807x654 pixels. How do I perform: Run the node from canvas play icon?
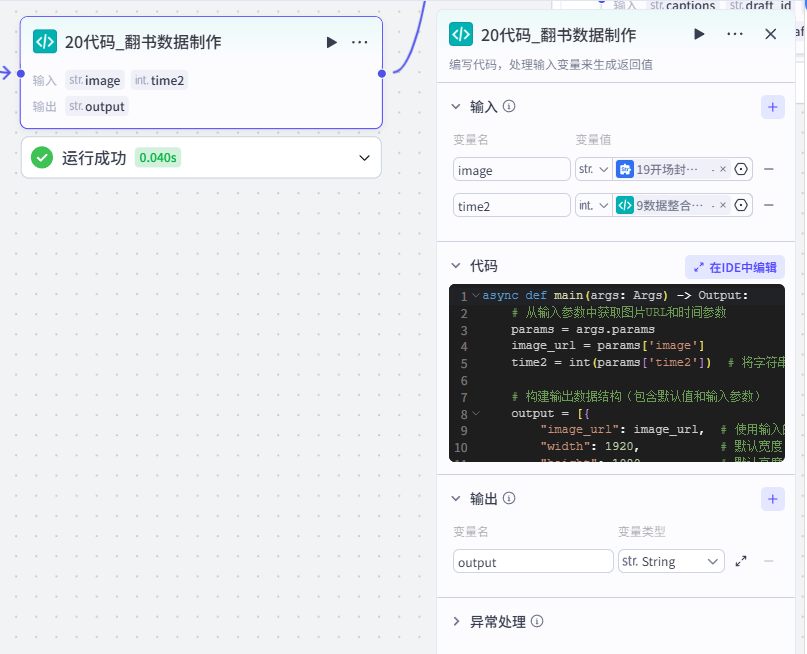tap(332, 42)
